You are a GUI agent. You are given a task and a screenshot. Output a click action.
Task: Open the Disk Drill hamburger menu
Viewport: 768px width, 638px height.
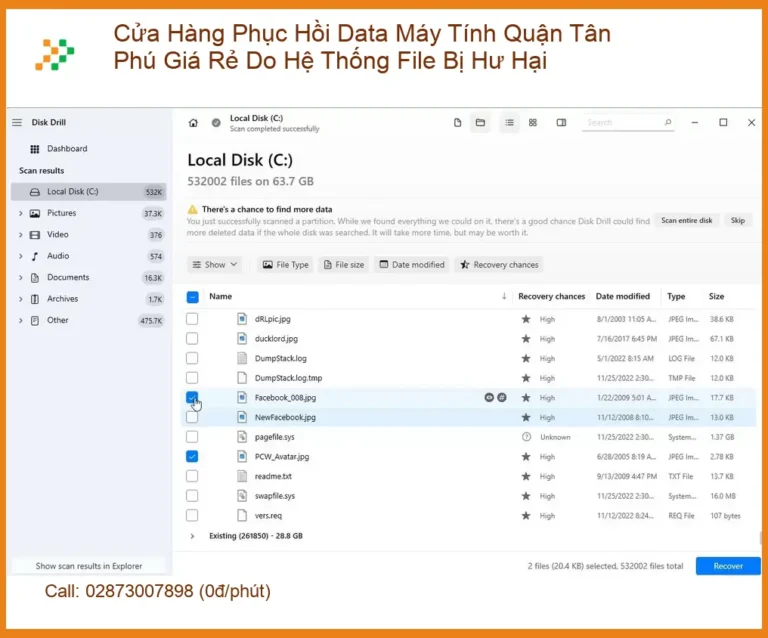point(17,122)
